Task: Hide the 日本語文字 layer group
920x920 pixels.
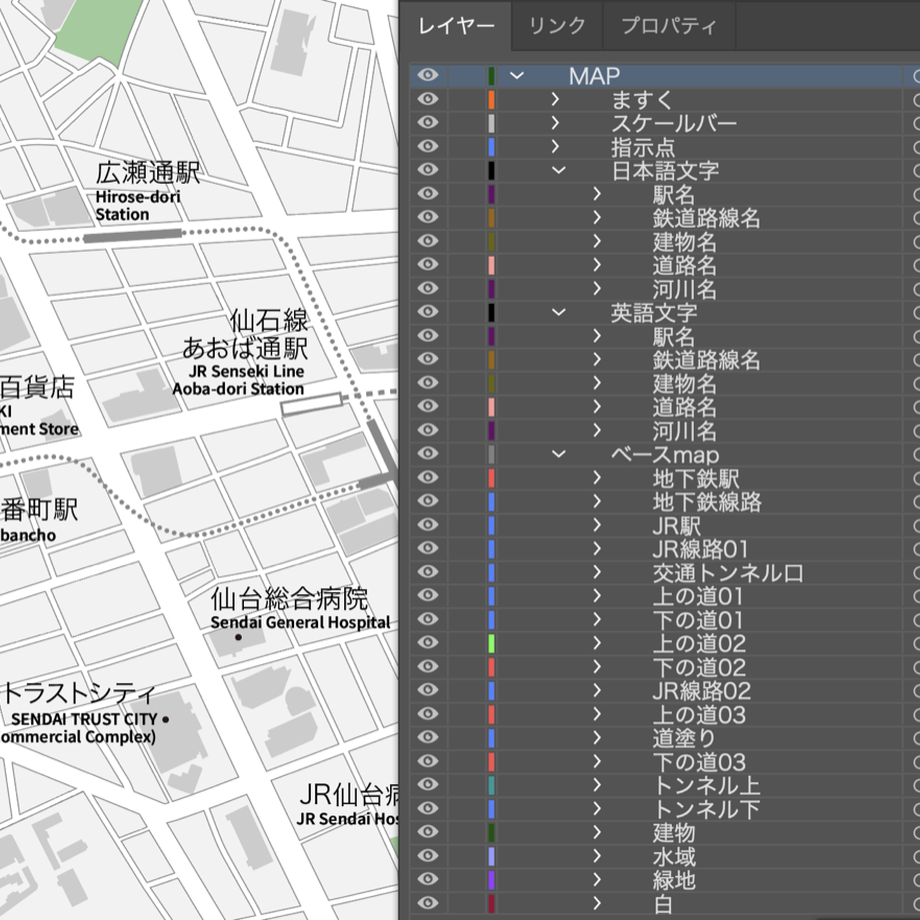Action: click(428, 170)
